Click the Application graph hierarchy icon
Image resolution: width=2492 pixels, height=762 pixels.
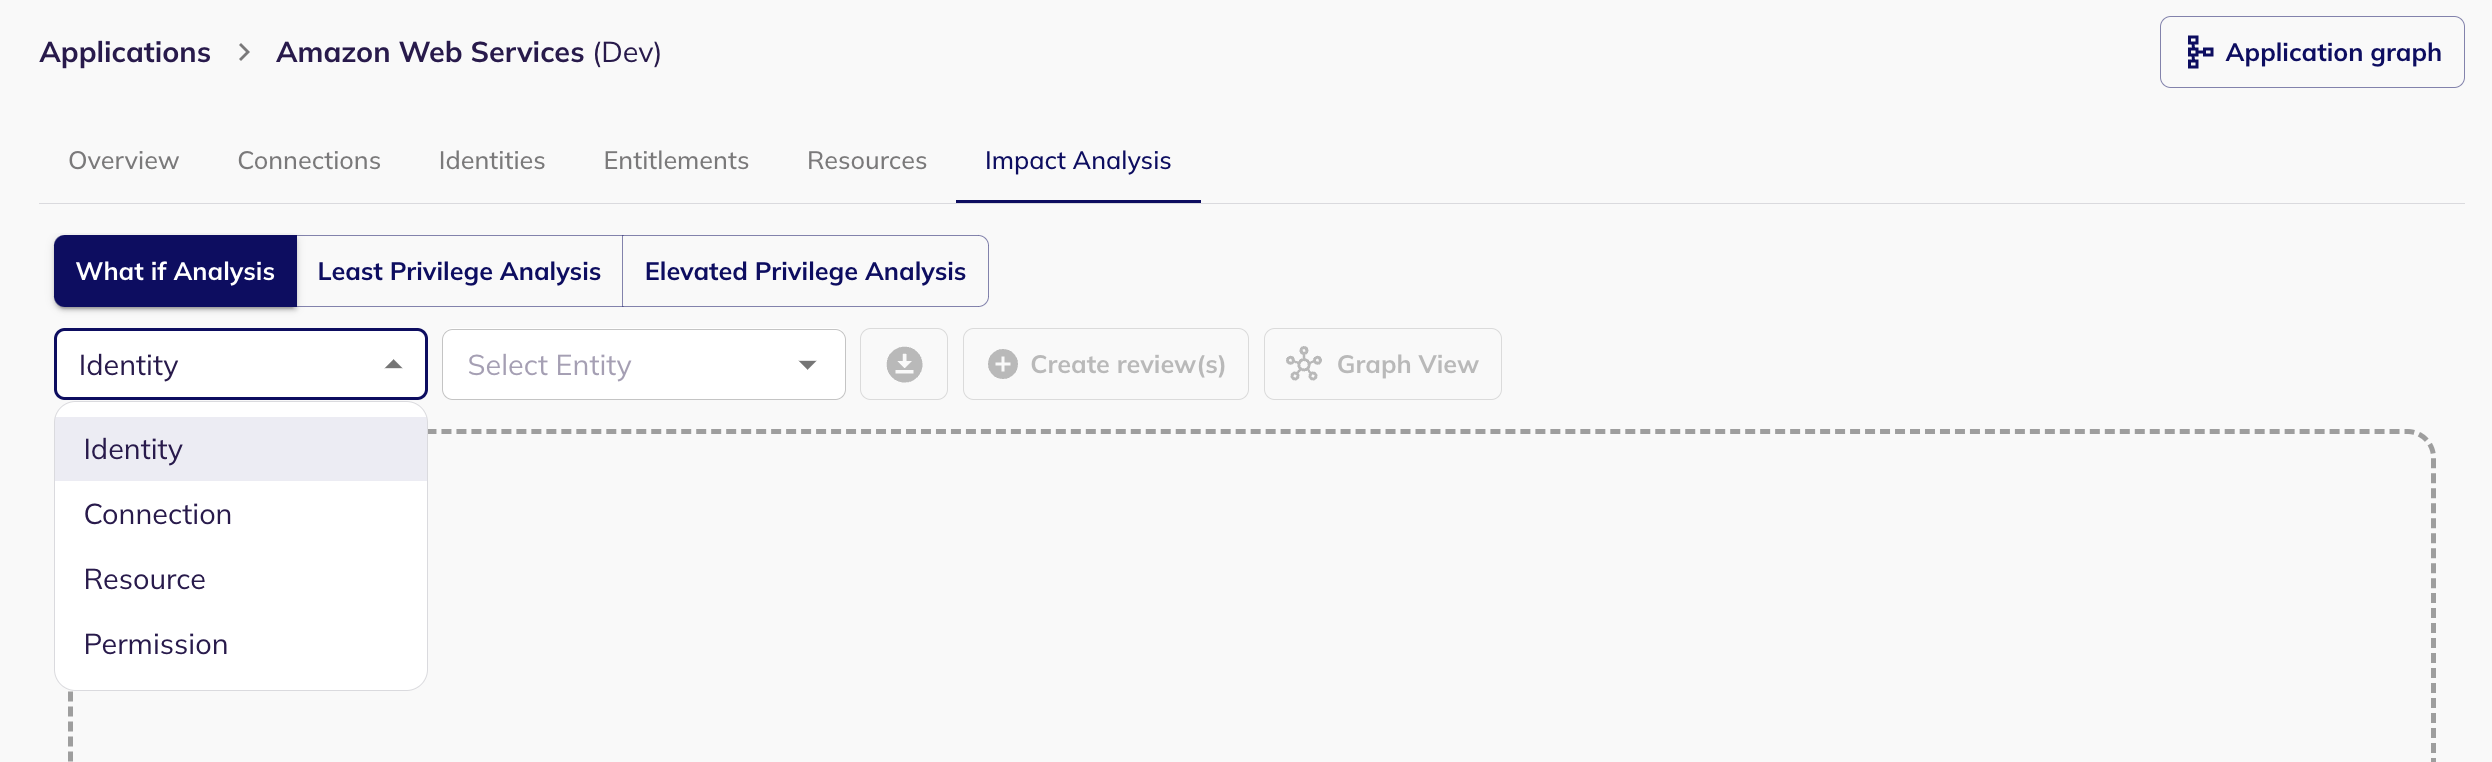coord(2199,52)
